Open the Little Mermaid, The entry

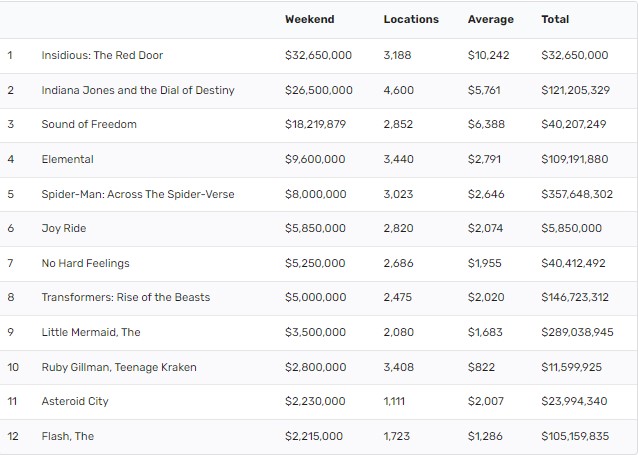[91, 332]
